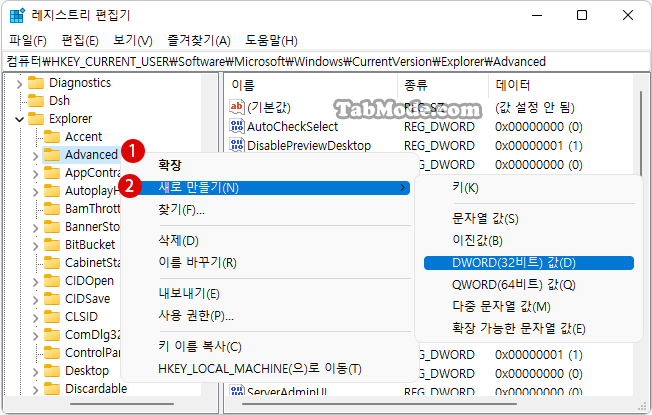Click the BamThrottling folder icon
652x415 pixels.
pyautogui.click(x=52, y=209)
